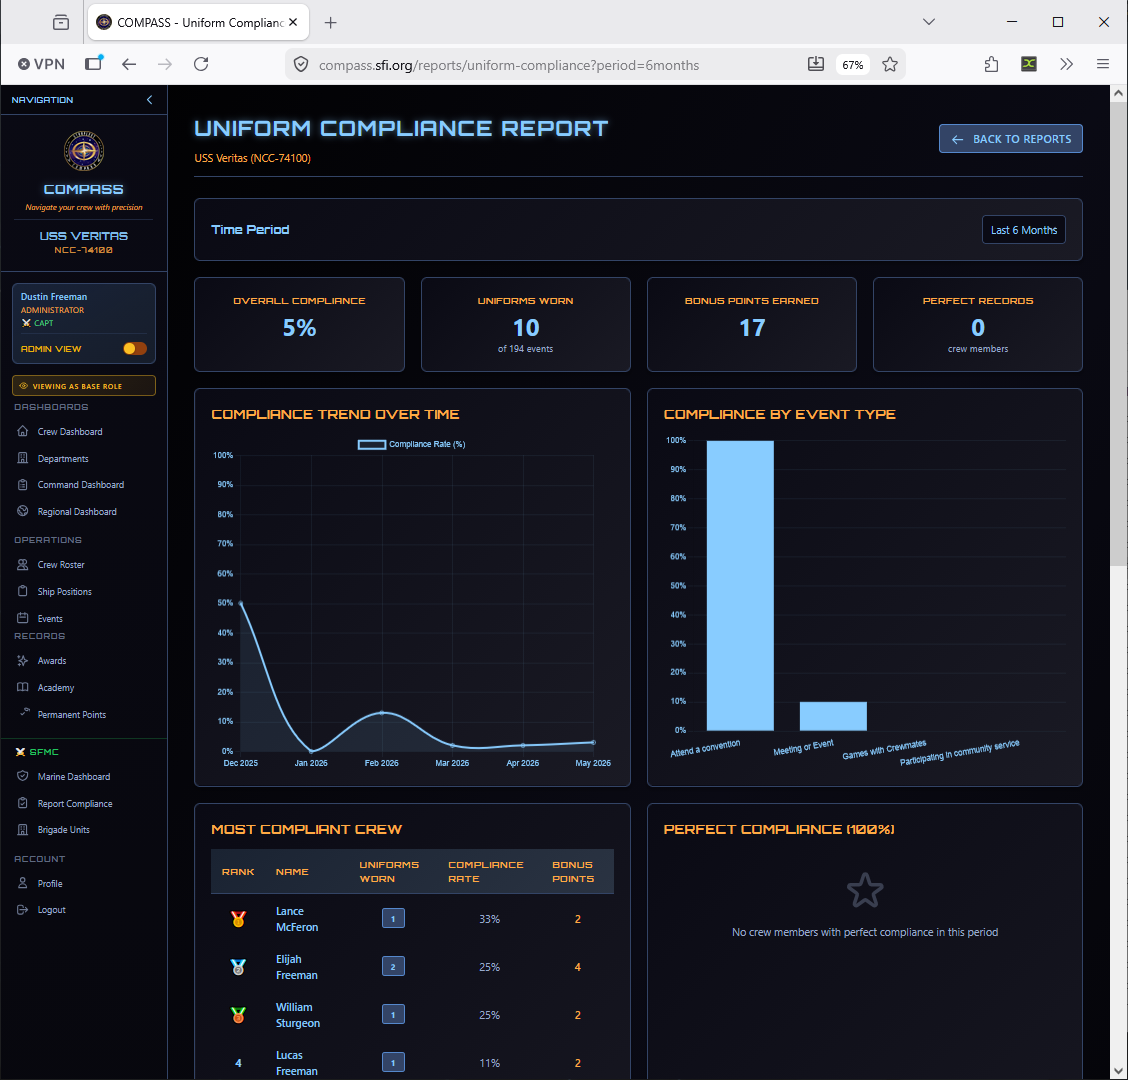Viewport: 1128px width, 1080px height.
Task: Click the Overall Compliance 5% value
Action: (299, 328)
